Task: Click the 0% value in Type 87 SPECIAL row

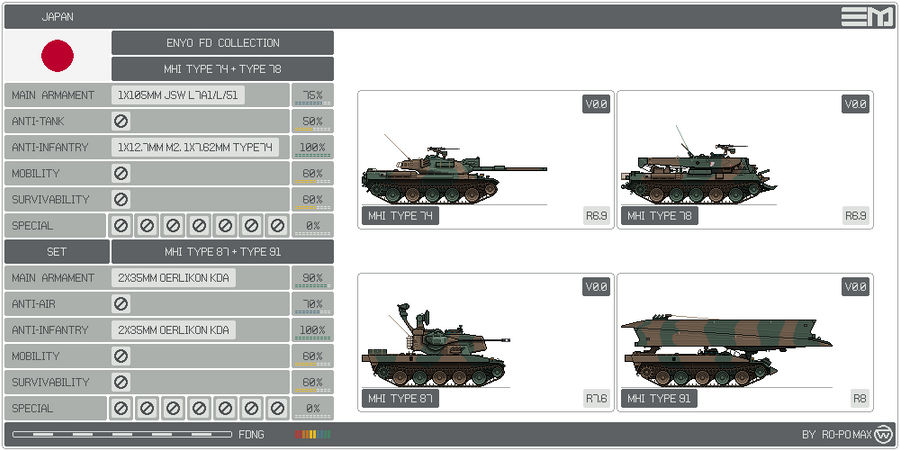Action: [312, 408]
